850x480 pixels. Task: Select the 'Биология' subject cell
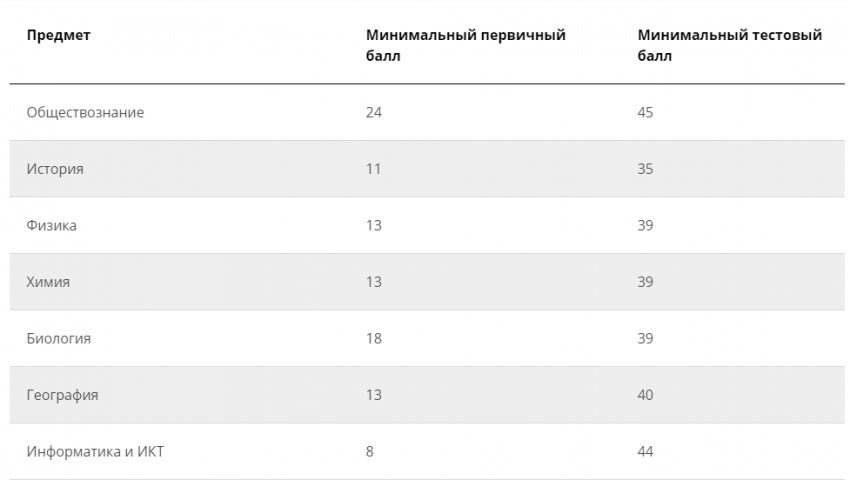(59, 339)
